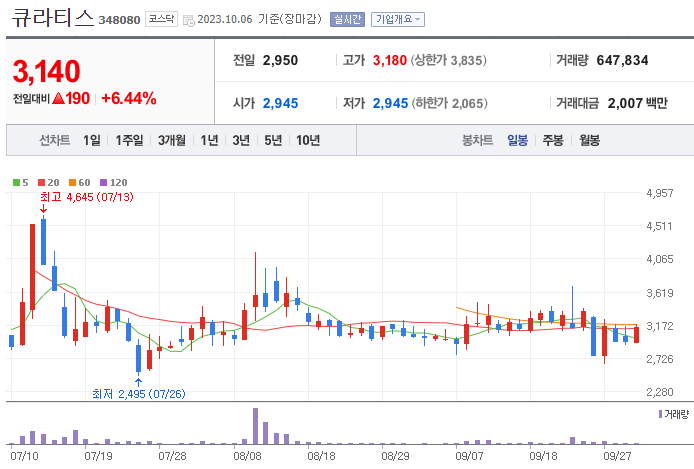Switch line chart to 1일
694x469 pixels.
point(92,141)
